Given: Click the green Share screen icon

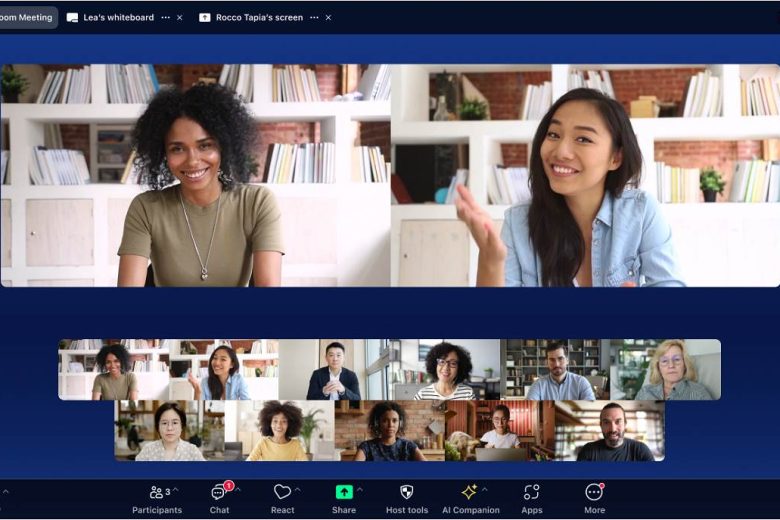Looking at the screenshot, I should click(343, 492).
